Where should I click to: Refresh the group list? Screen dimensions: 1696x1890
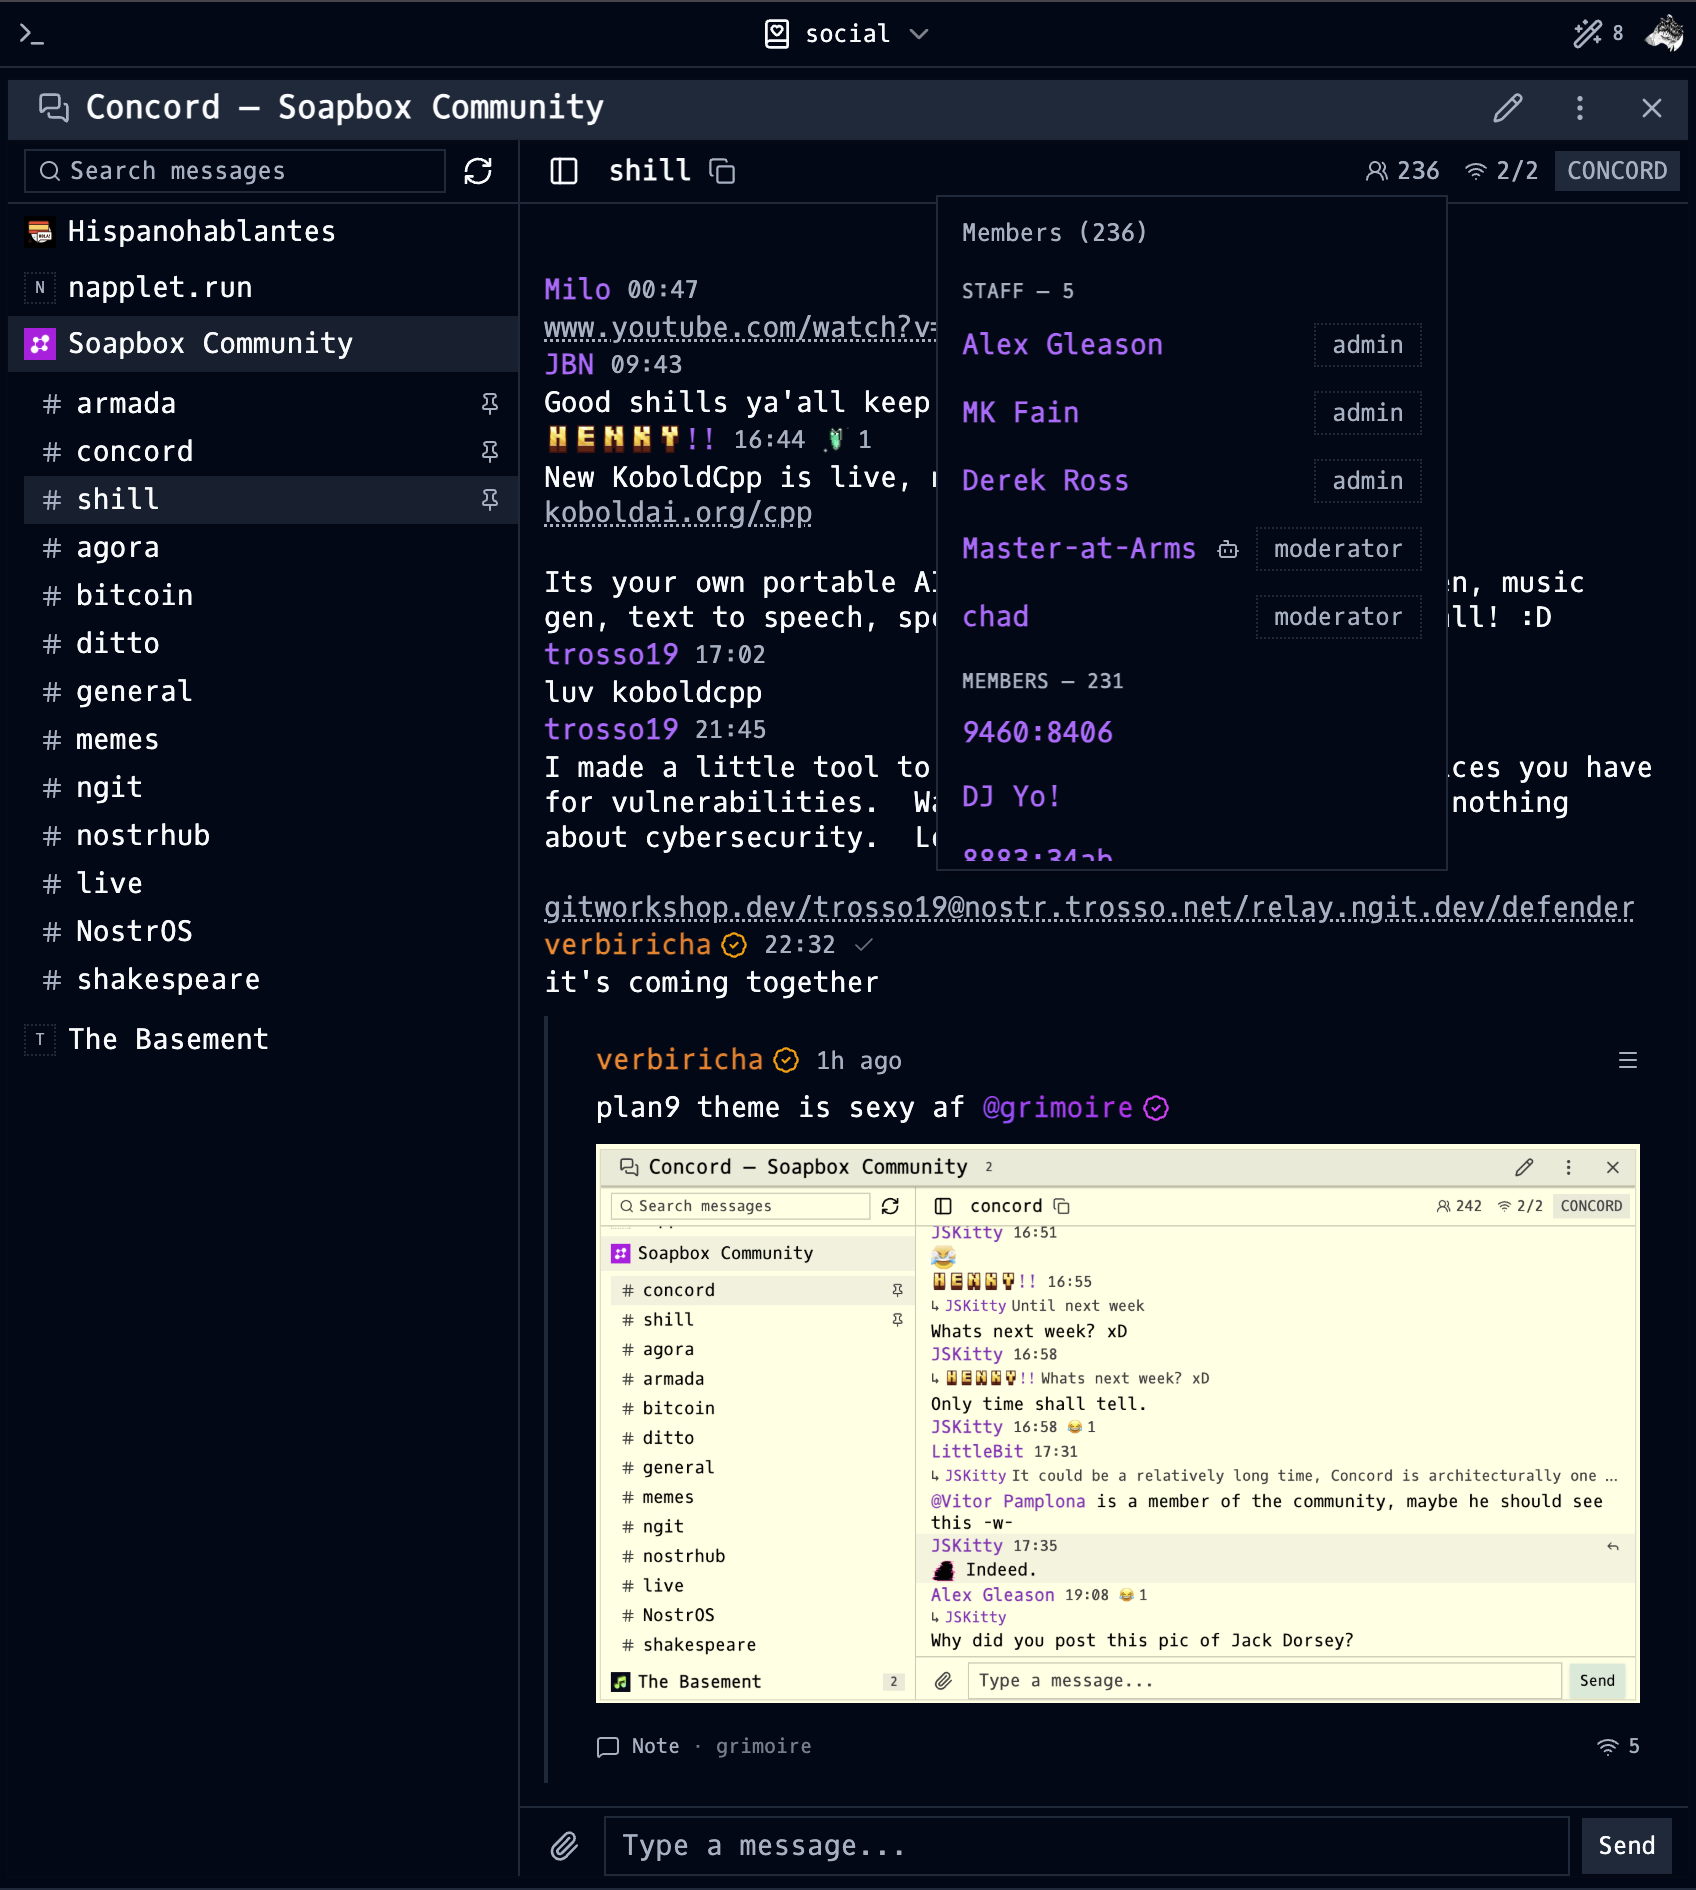(478, 171)
